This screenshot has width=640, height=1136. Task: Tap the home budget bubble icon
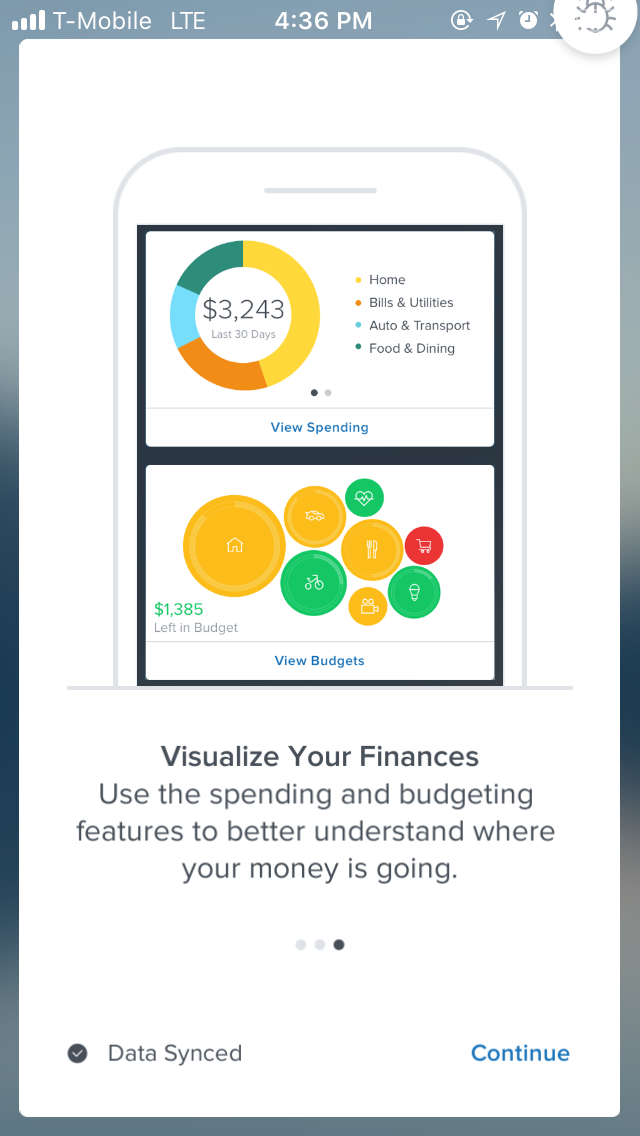(234, 546)
